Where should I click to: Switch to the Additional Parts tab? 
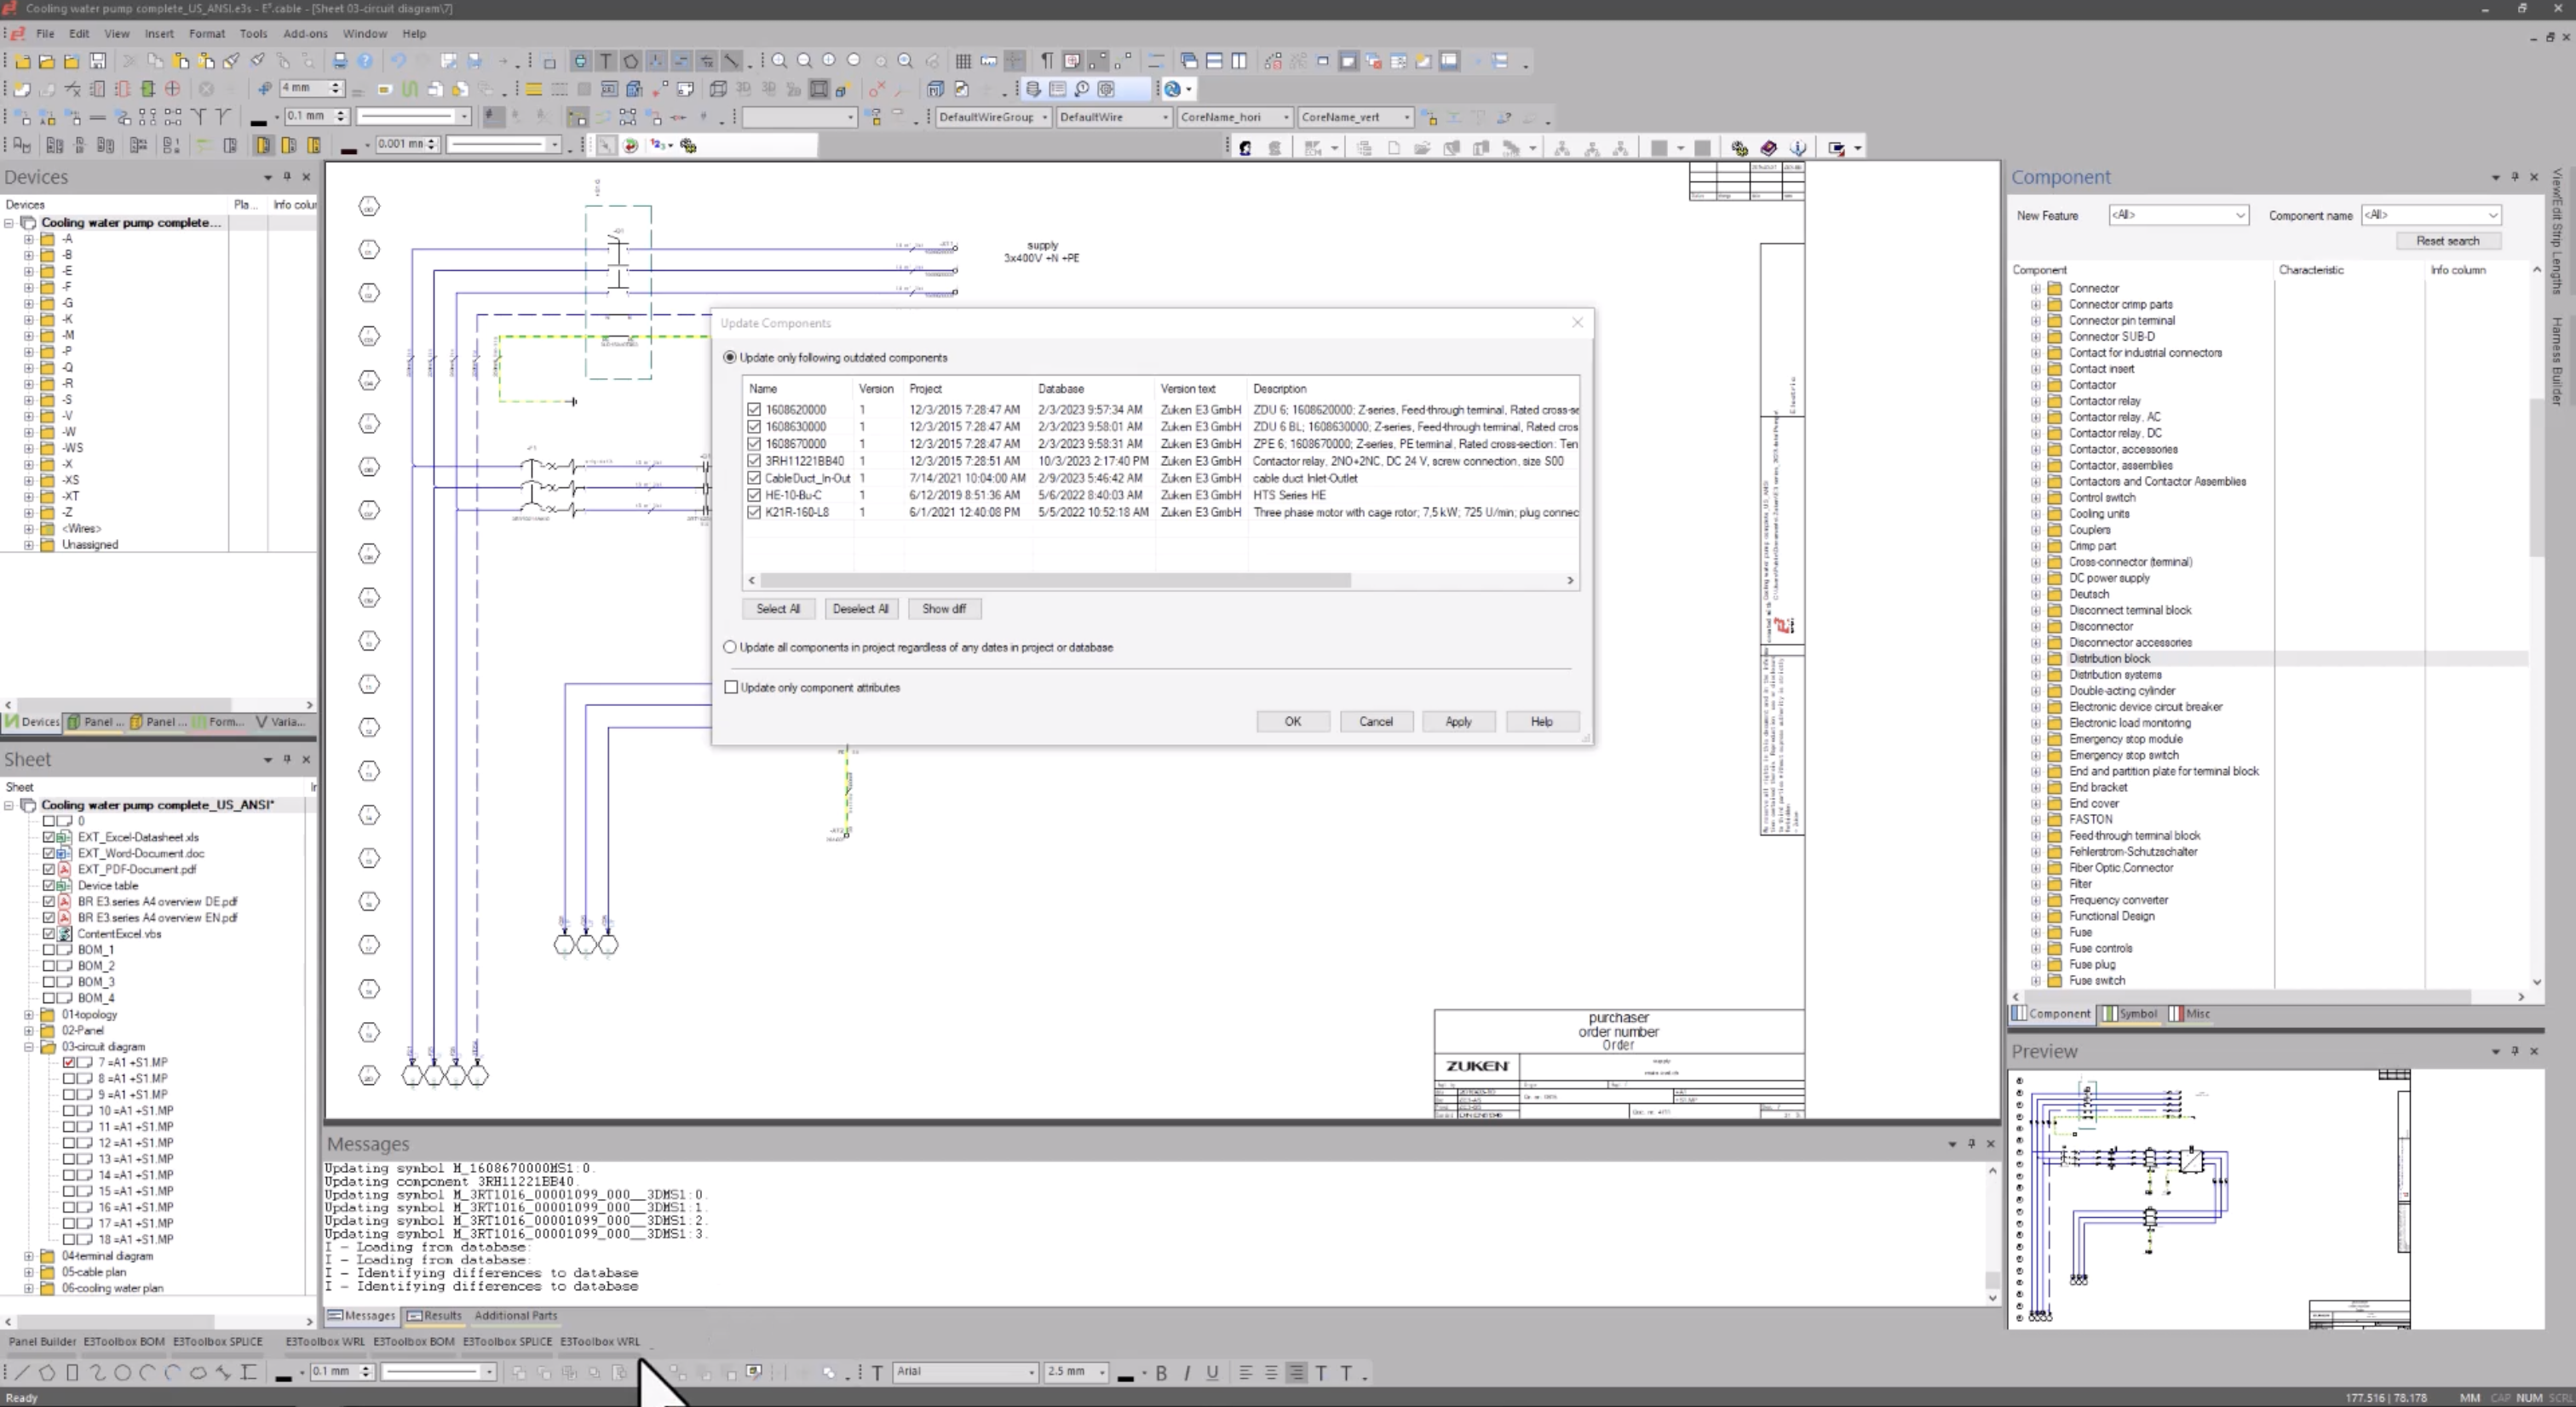point(516,1315)
